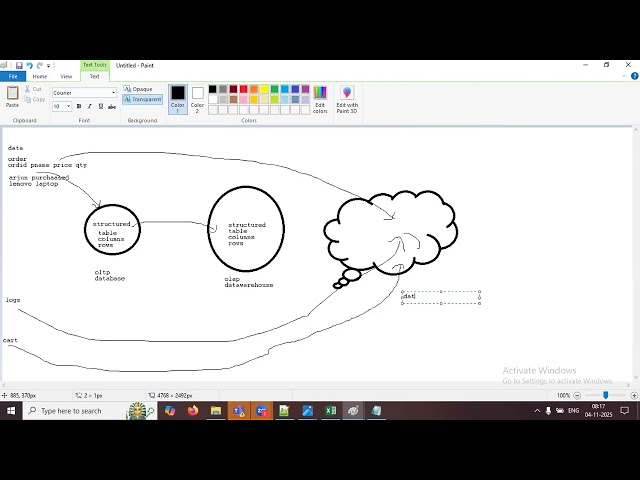Open the Windows Start menu

[x=11, y=411]
